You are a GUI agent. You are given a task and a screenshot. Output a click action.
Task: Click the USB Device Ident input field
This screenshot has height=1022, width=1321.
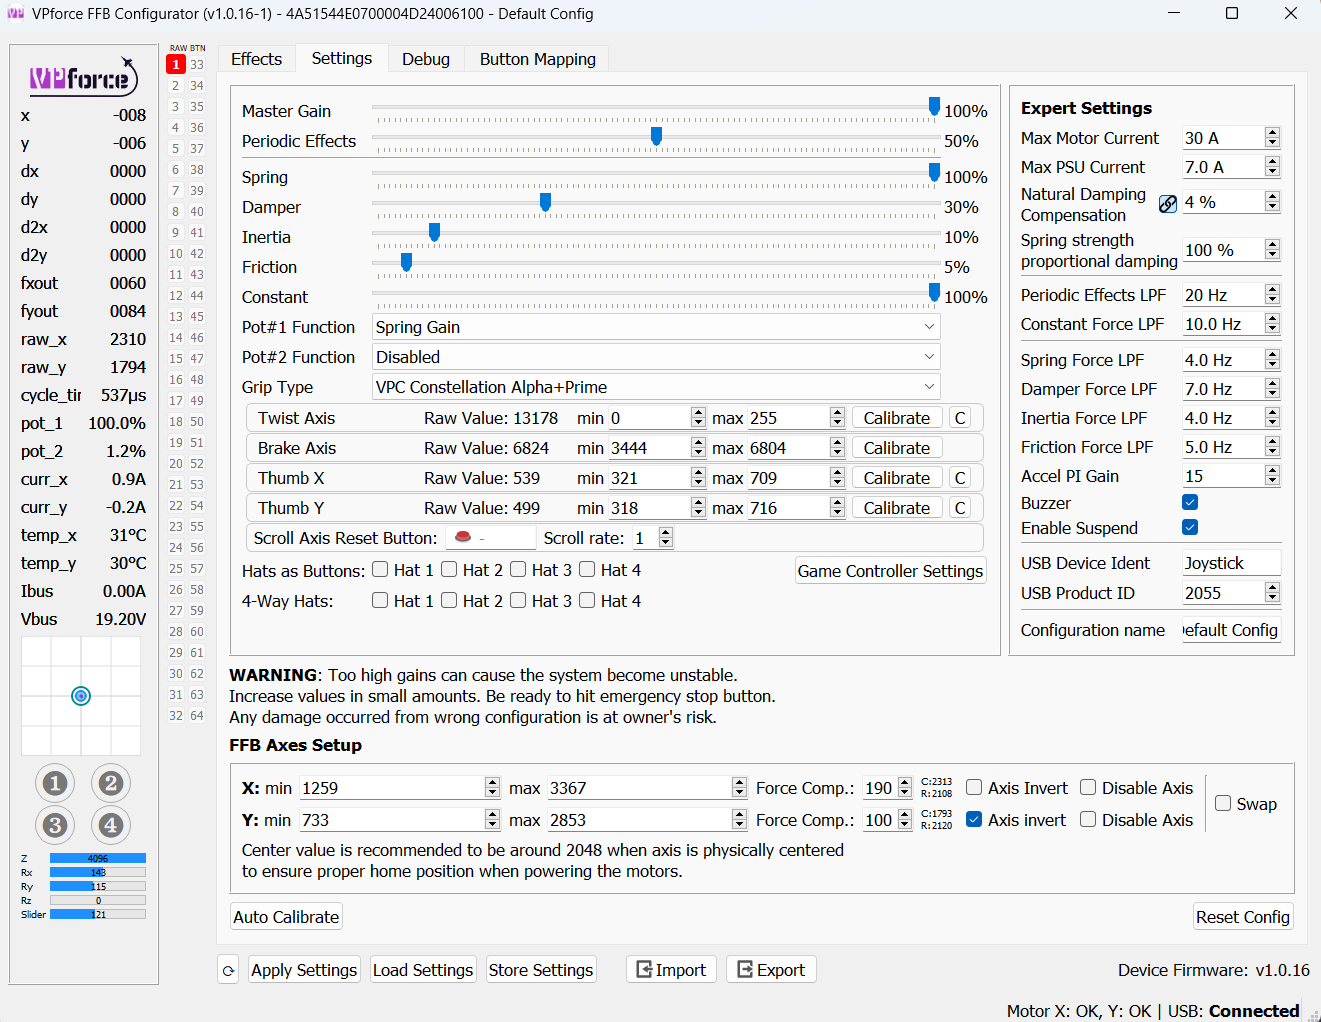click(1230, 563)
